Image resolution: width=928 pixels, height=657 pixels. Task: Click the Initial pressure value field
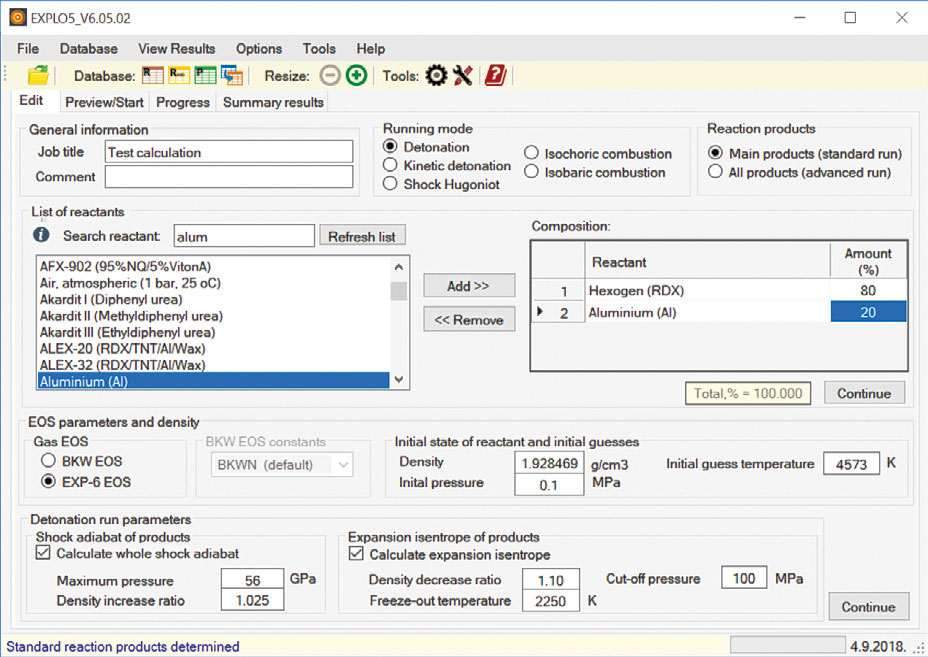tap(549, 485)
